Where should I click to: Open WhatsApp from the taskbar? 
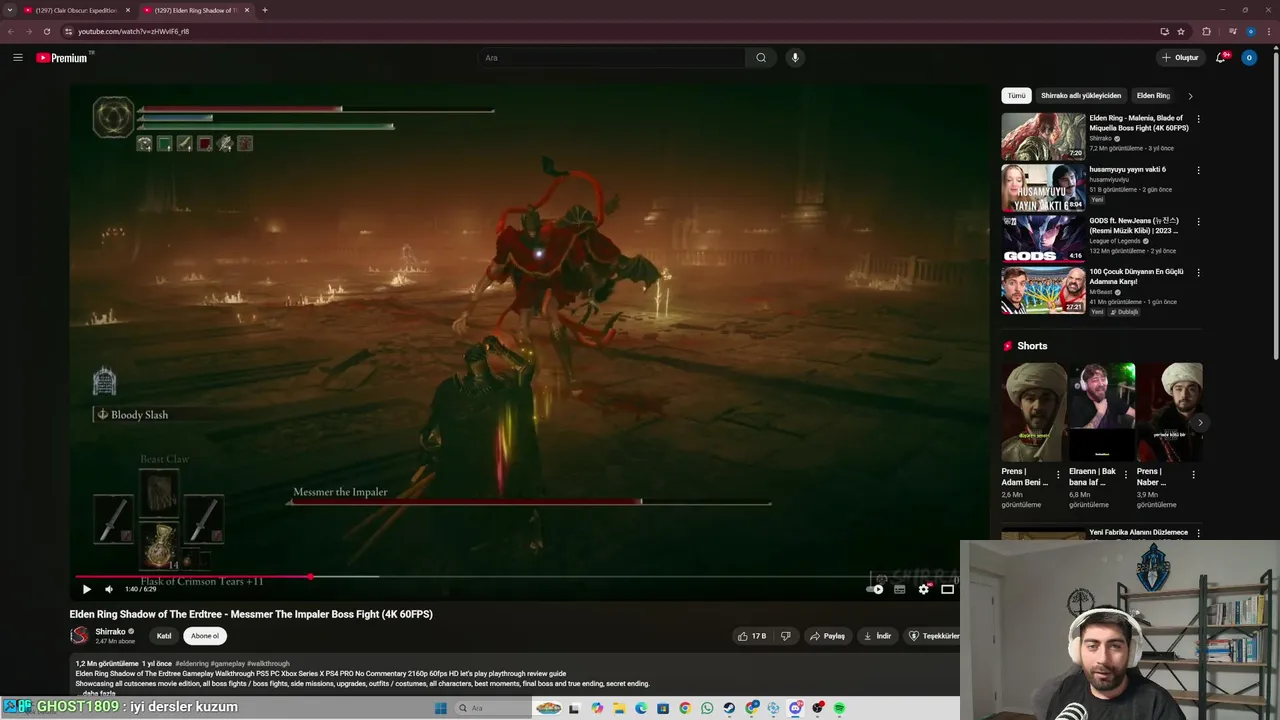click(707, 708)
